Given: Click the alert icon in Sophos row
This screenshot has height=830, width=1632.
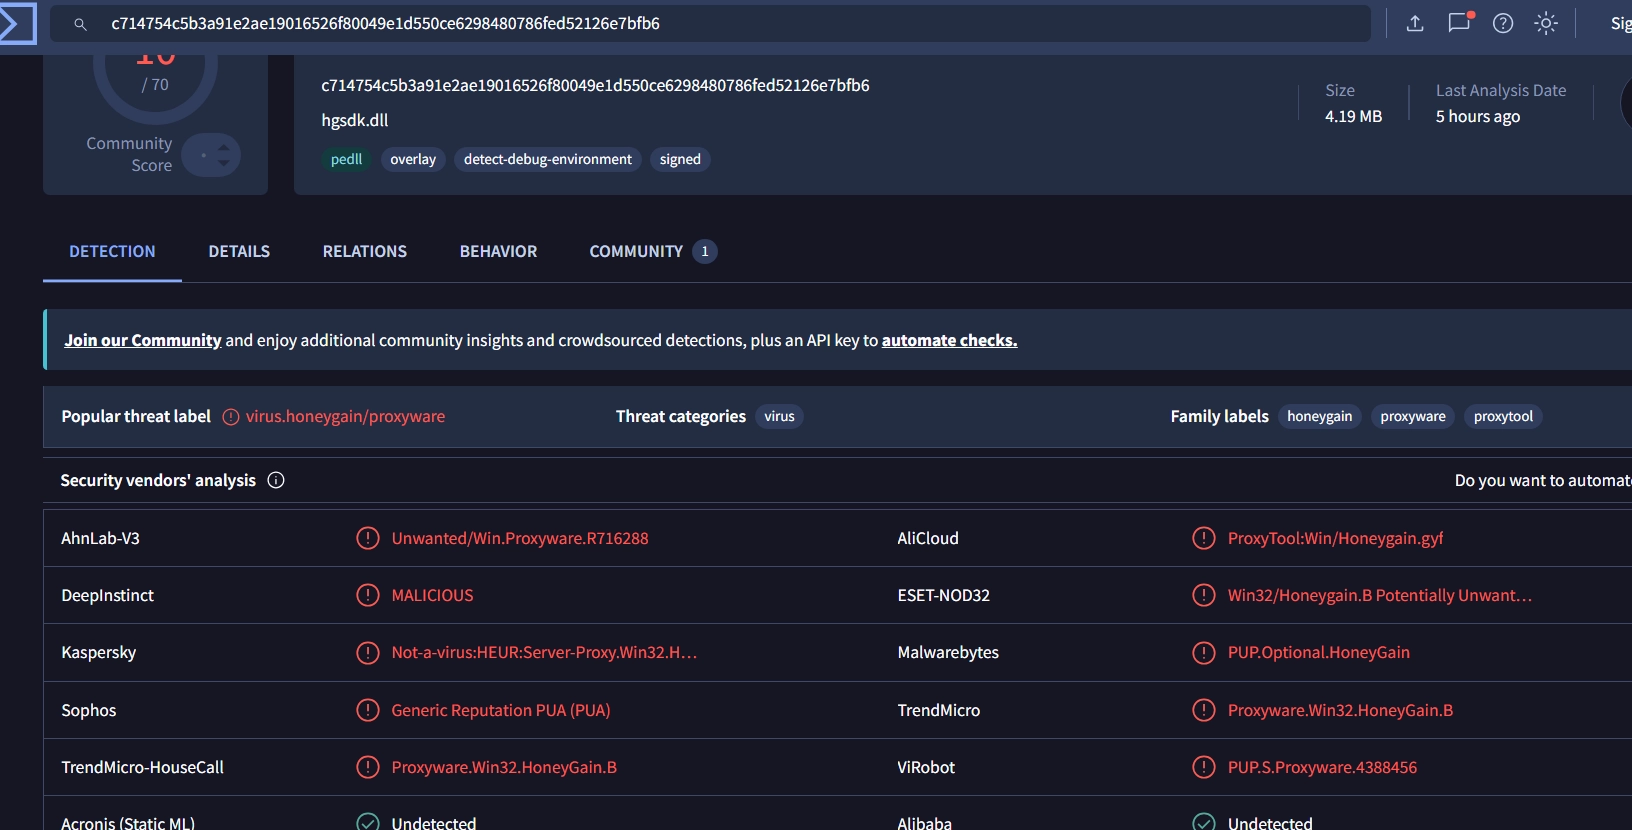Looking at the screenshot, I should point(368,710).
